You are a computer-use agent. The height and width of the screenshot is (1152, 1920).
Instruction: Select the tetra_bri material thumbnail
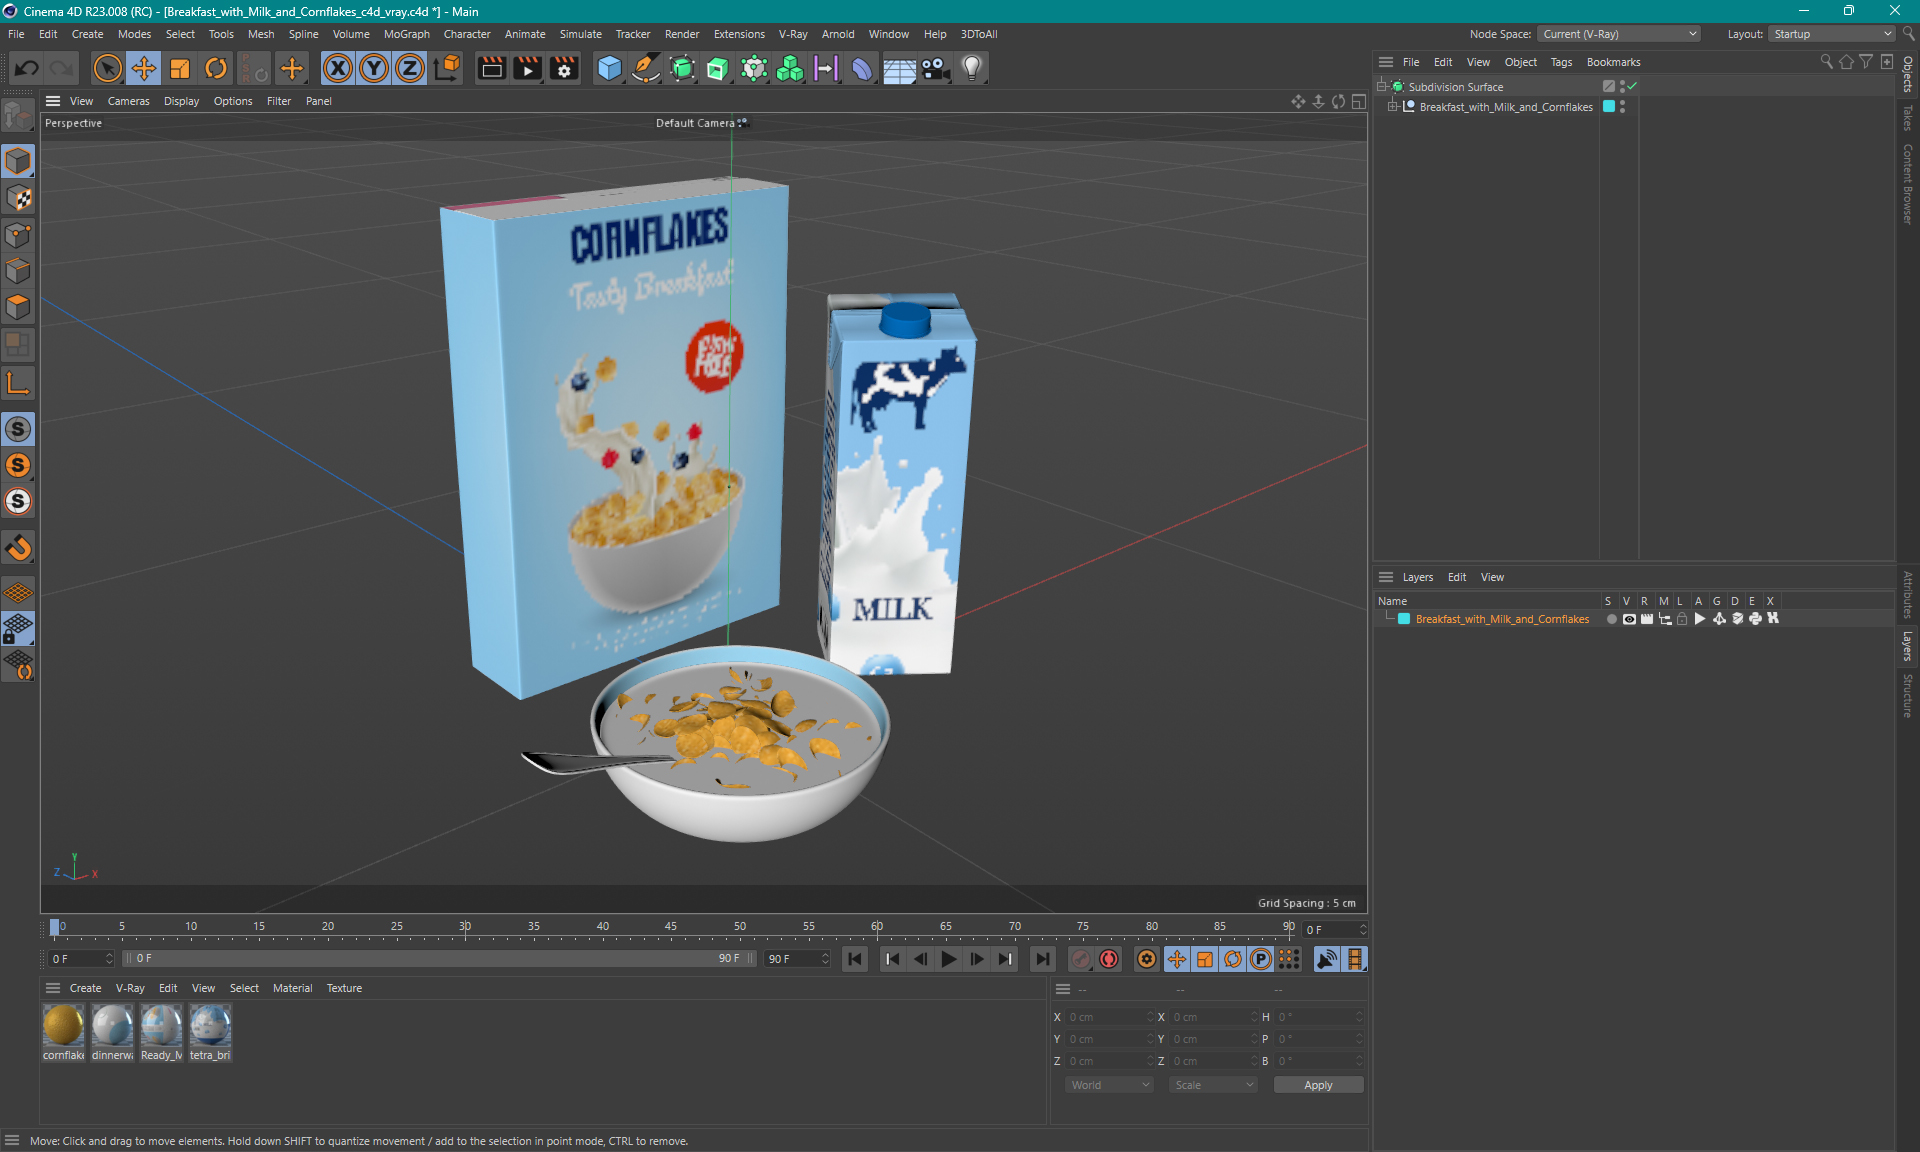point(210,1033)
